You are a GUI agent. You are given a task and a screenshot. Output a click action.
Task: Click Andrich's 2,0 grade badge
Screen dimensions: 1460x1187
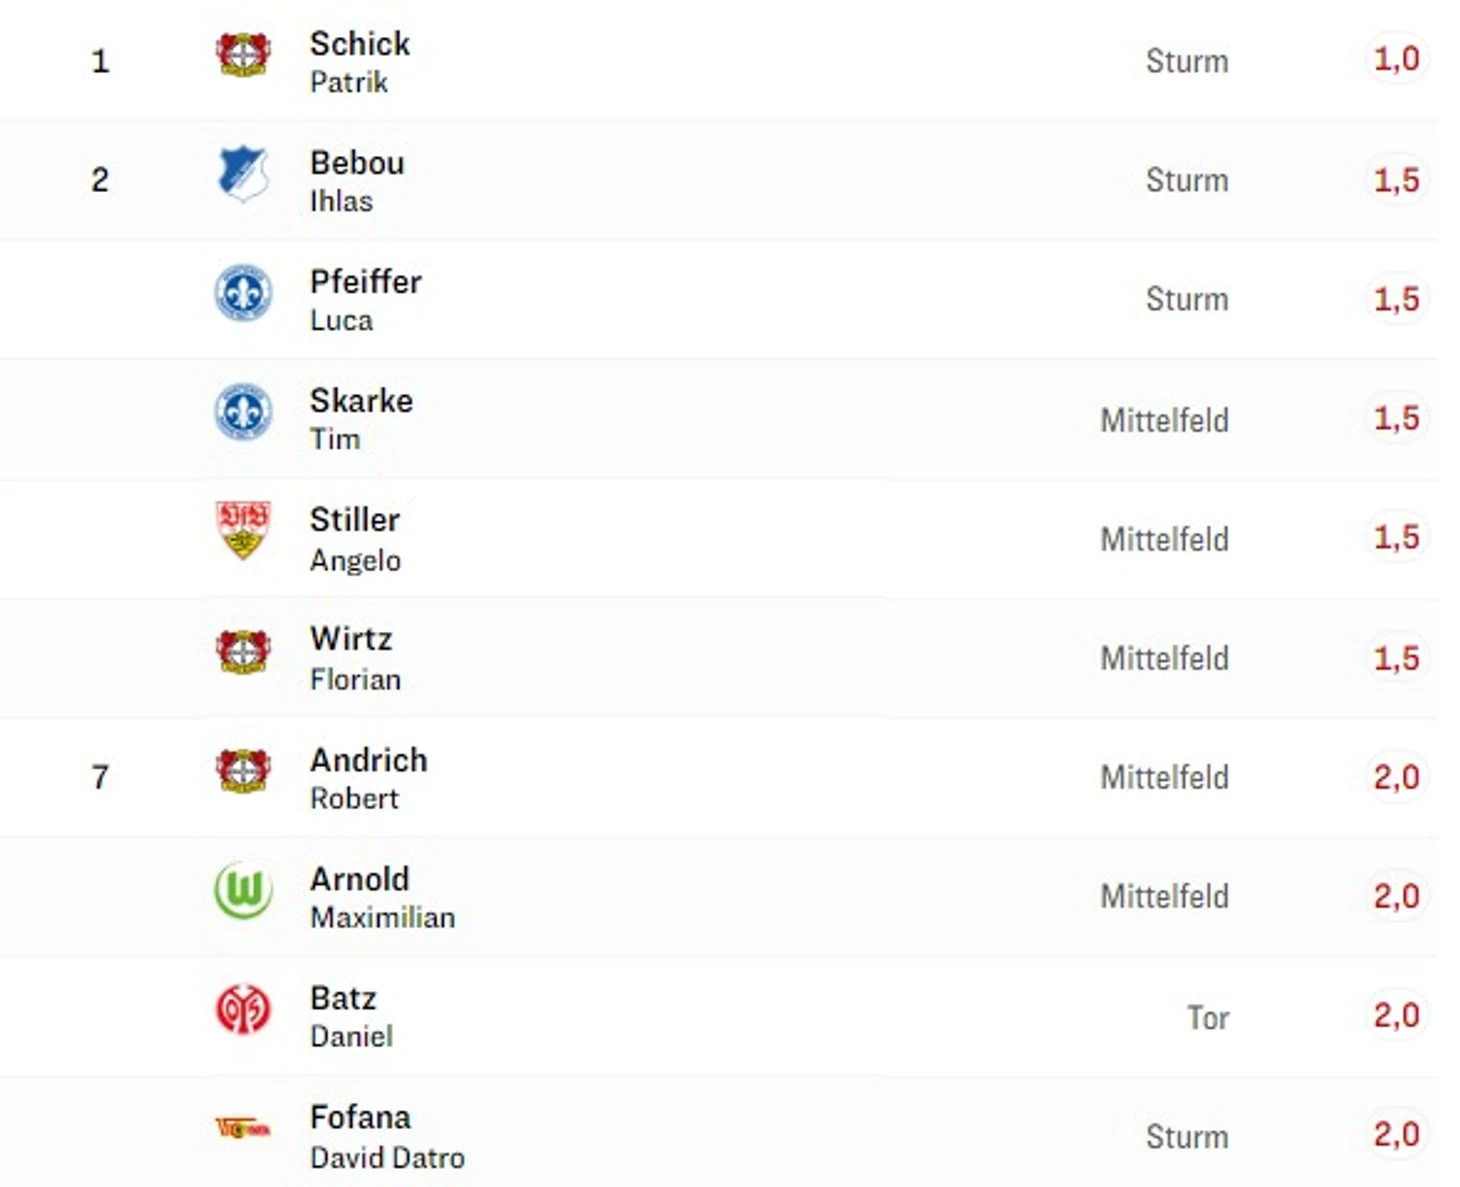pos(1396,777)
